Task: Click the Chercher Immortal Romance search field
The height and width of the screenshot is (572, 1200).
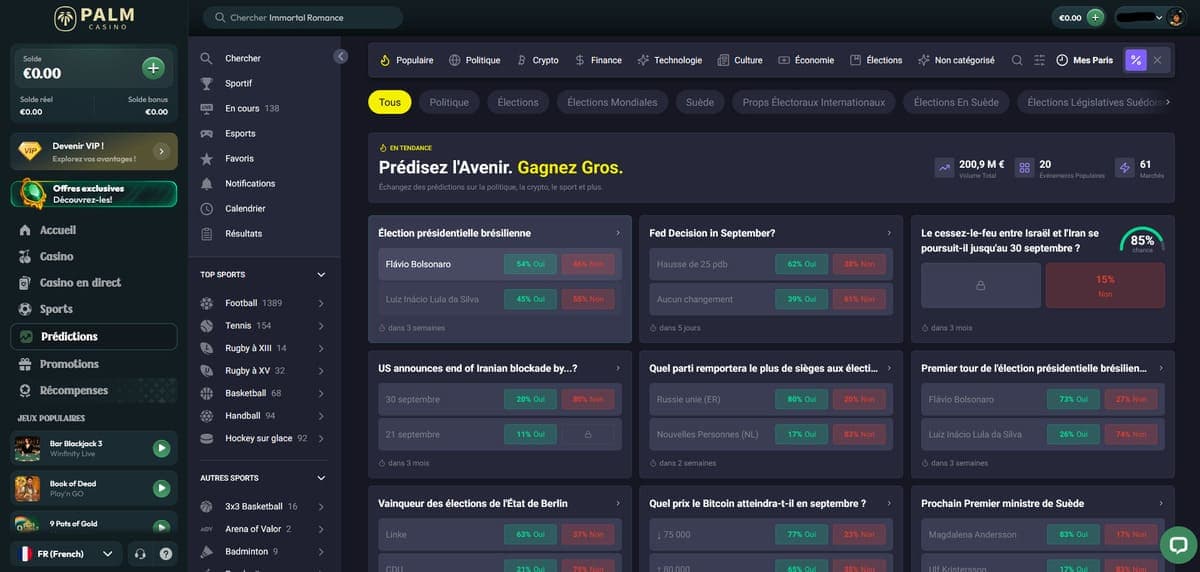Action: point(303,17)
